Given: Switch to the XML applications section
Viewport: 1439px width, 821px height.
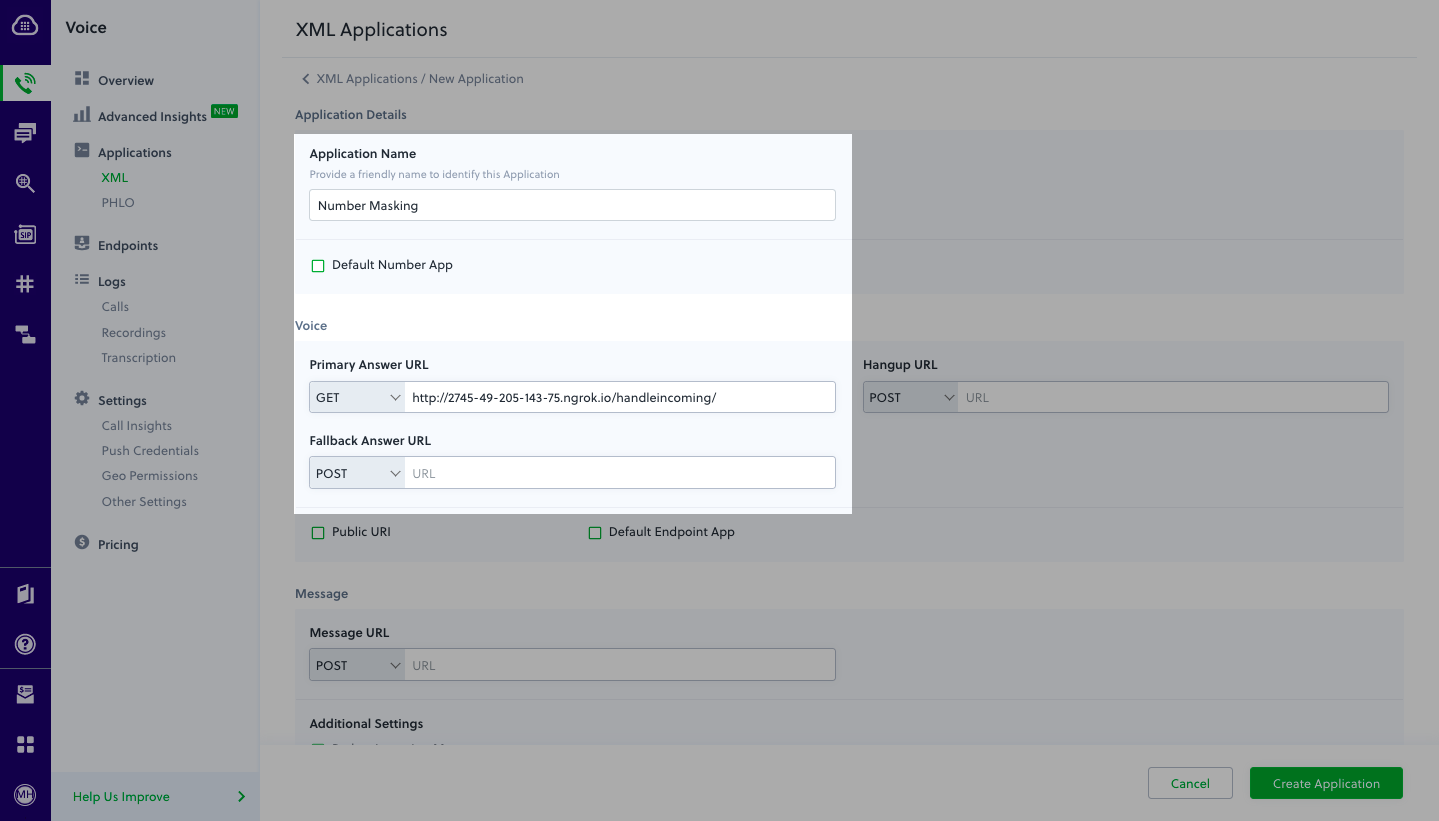Looking at the screenshot, I should [113, 177].
